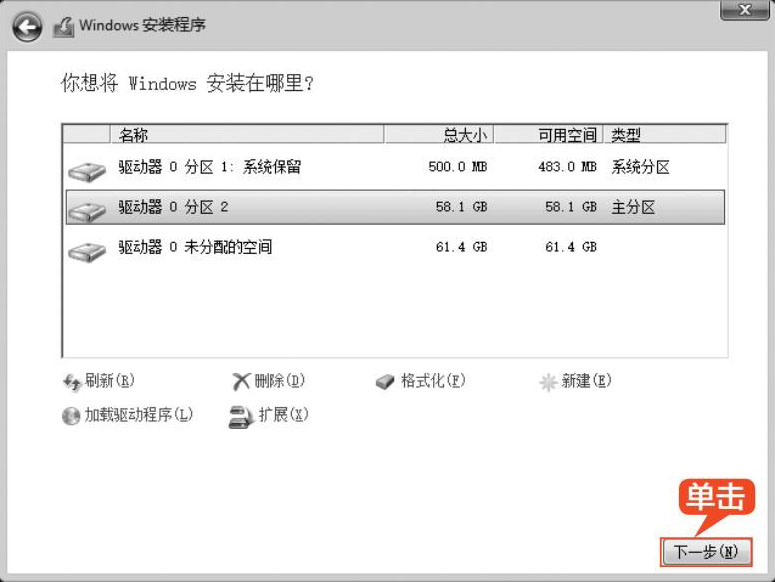
Task: Click drive icon for 驱动器 0 分区 2
Action: point(87,211)
